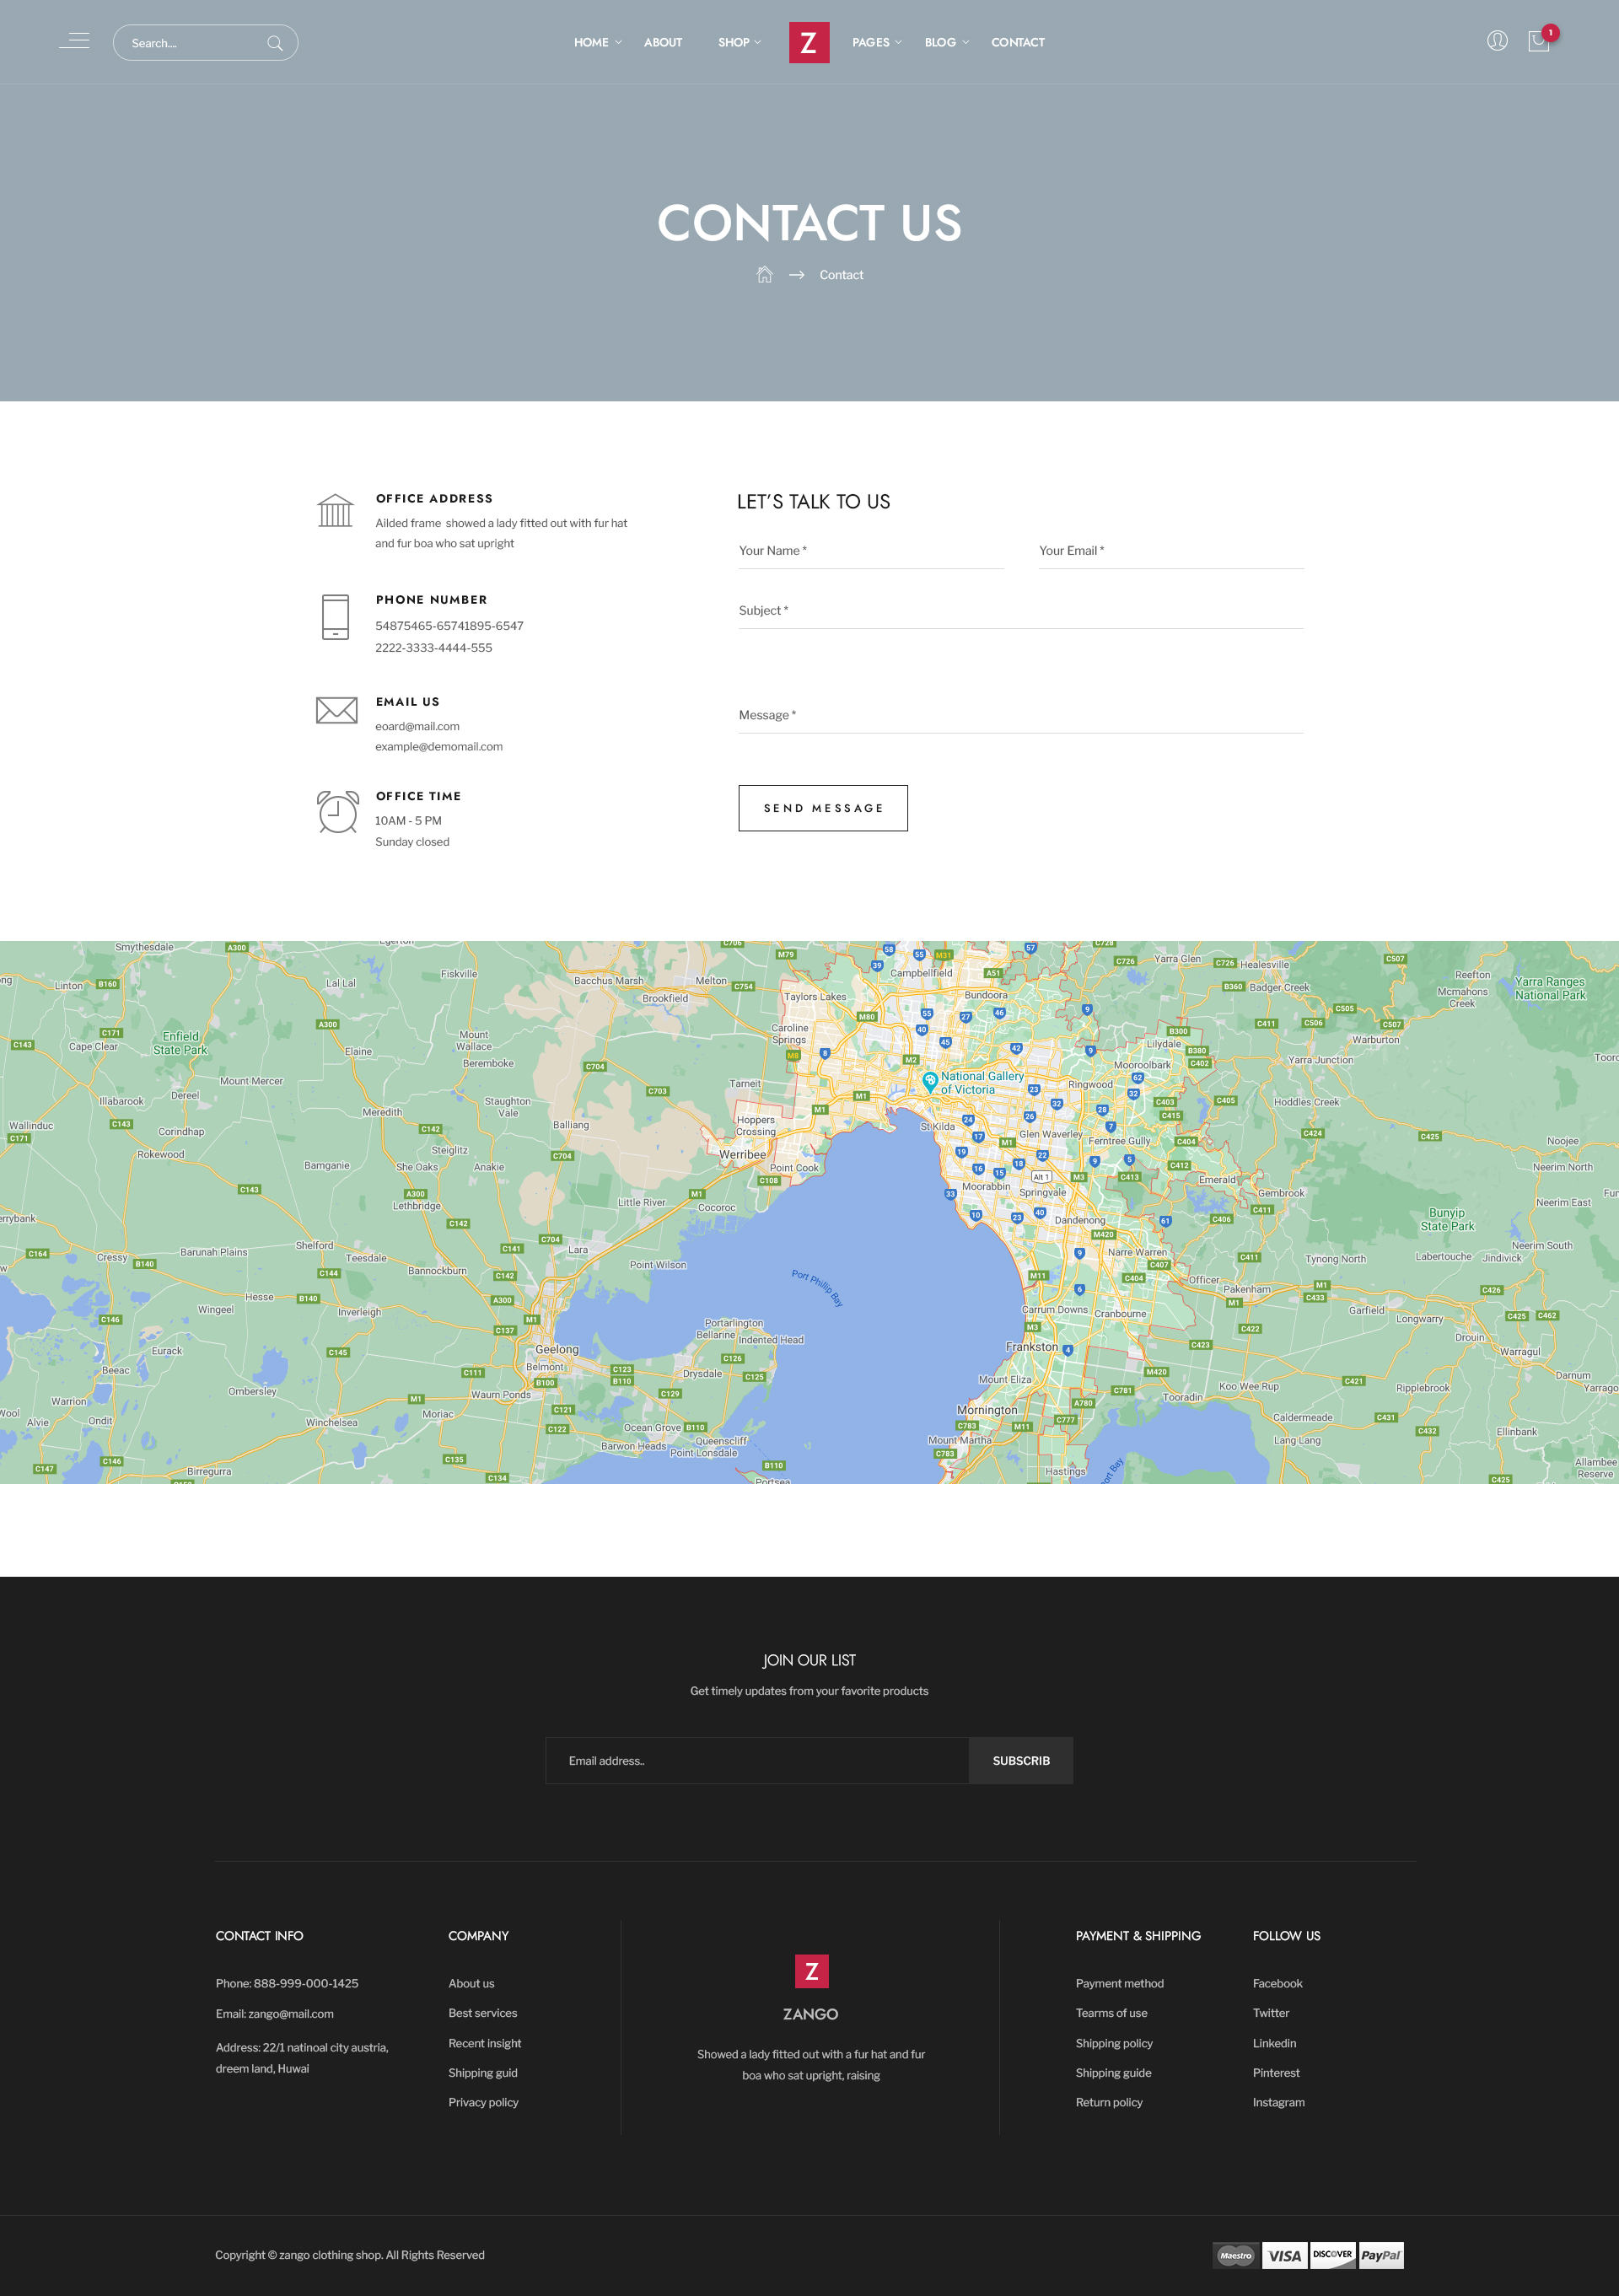Expand the Shop menu dropdown

click(x=739, y=43)
